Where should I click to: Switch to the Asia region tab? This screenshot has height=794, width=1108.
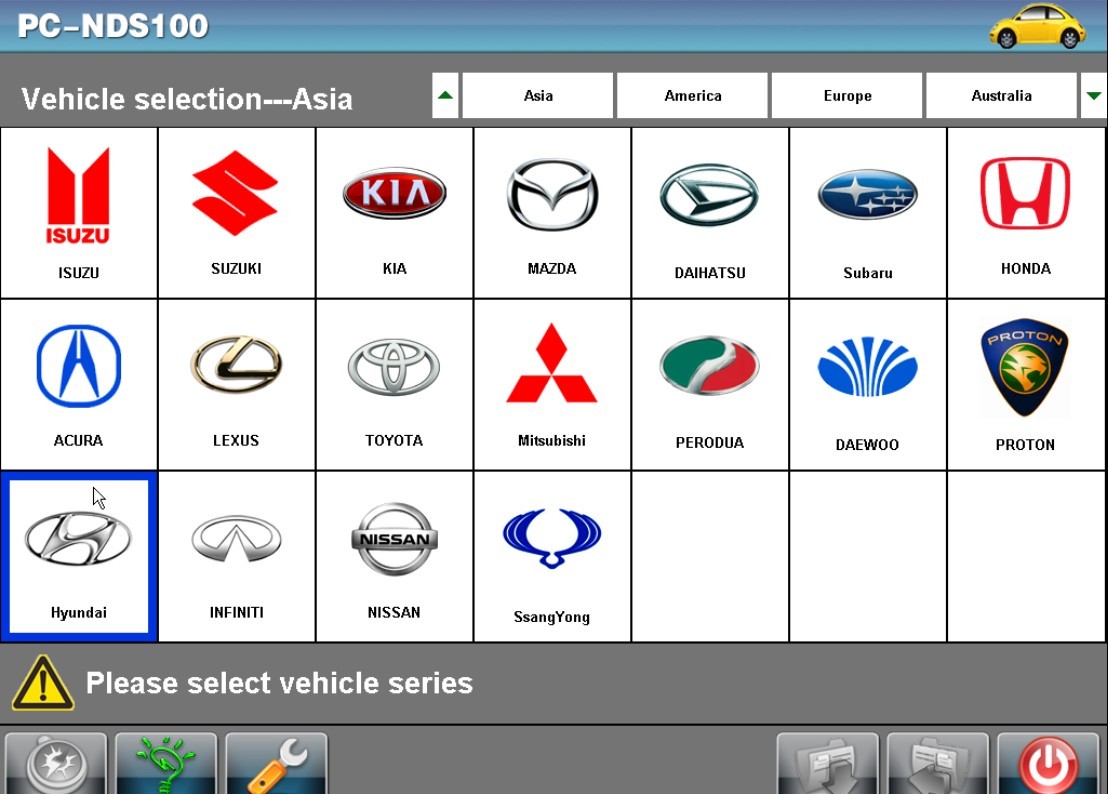point(538,95)
